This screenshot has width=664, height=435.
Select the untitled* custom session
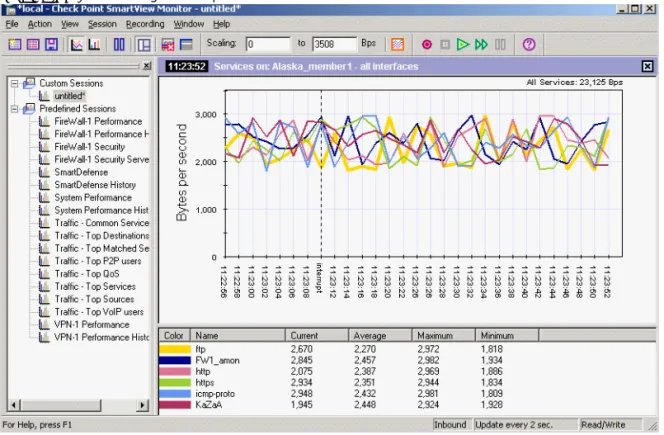click(x=70, y=96)
